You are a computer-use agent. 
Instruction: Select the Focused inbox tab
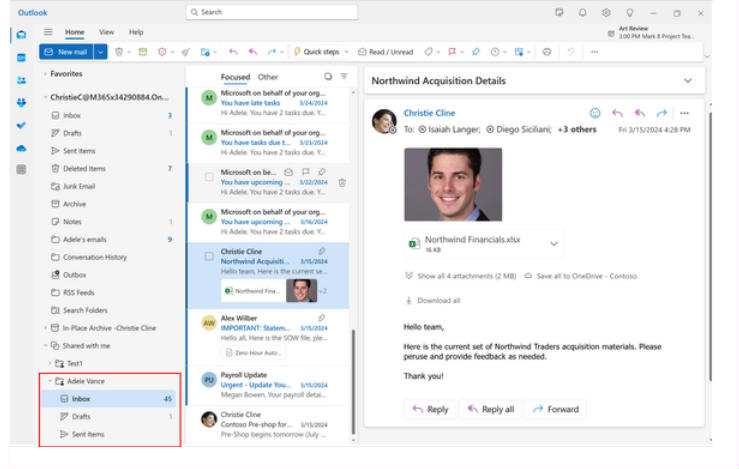(235, 77)
